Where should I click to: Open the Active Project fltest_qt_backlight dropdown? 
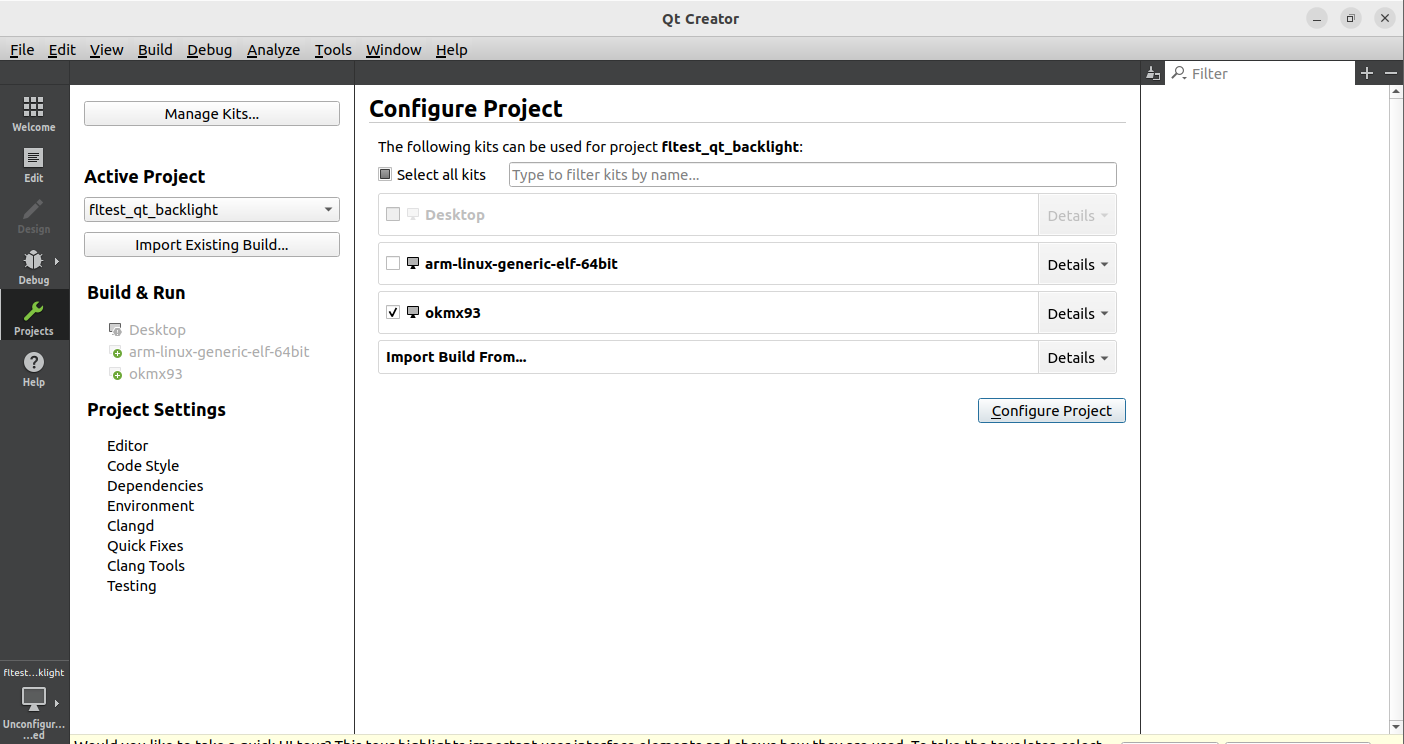211,210
